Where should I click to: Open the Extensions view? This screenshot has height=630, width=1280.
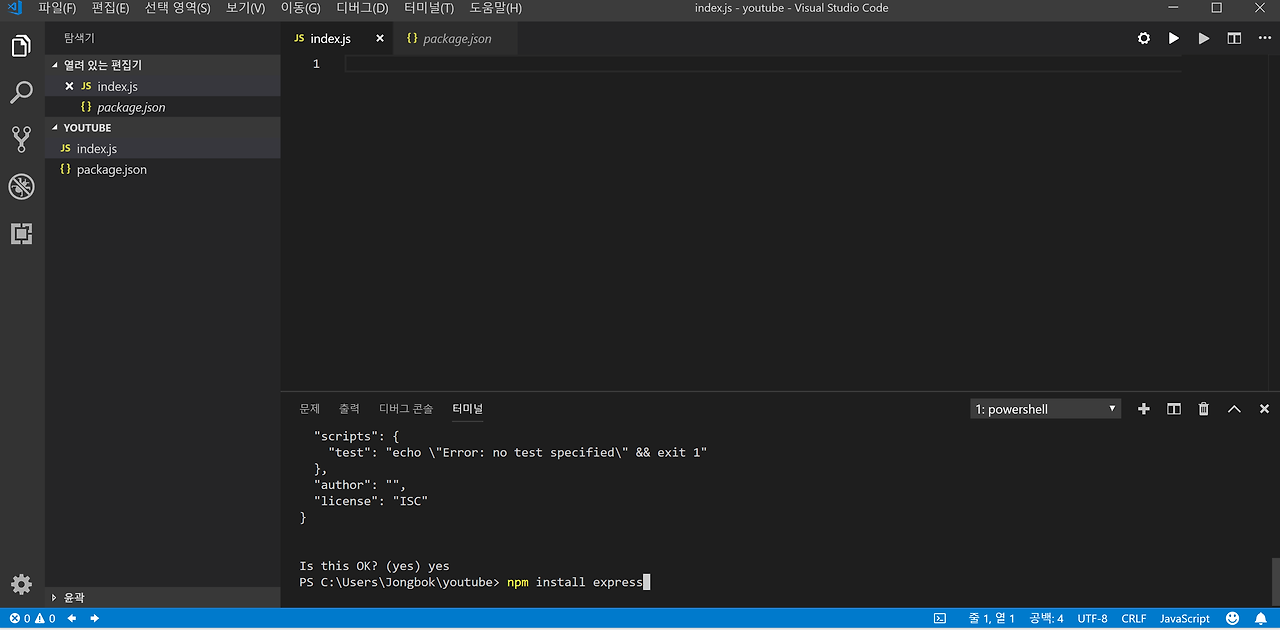(x=21, y=234)
